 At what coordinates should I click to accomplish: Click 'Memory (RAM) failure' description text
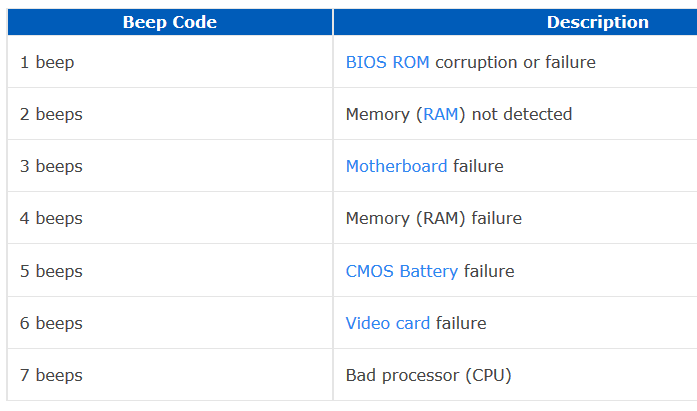(x=434, y=218)
